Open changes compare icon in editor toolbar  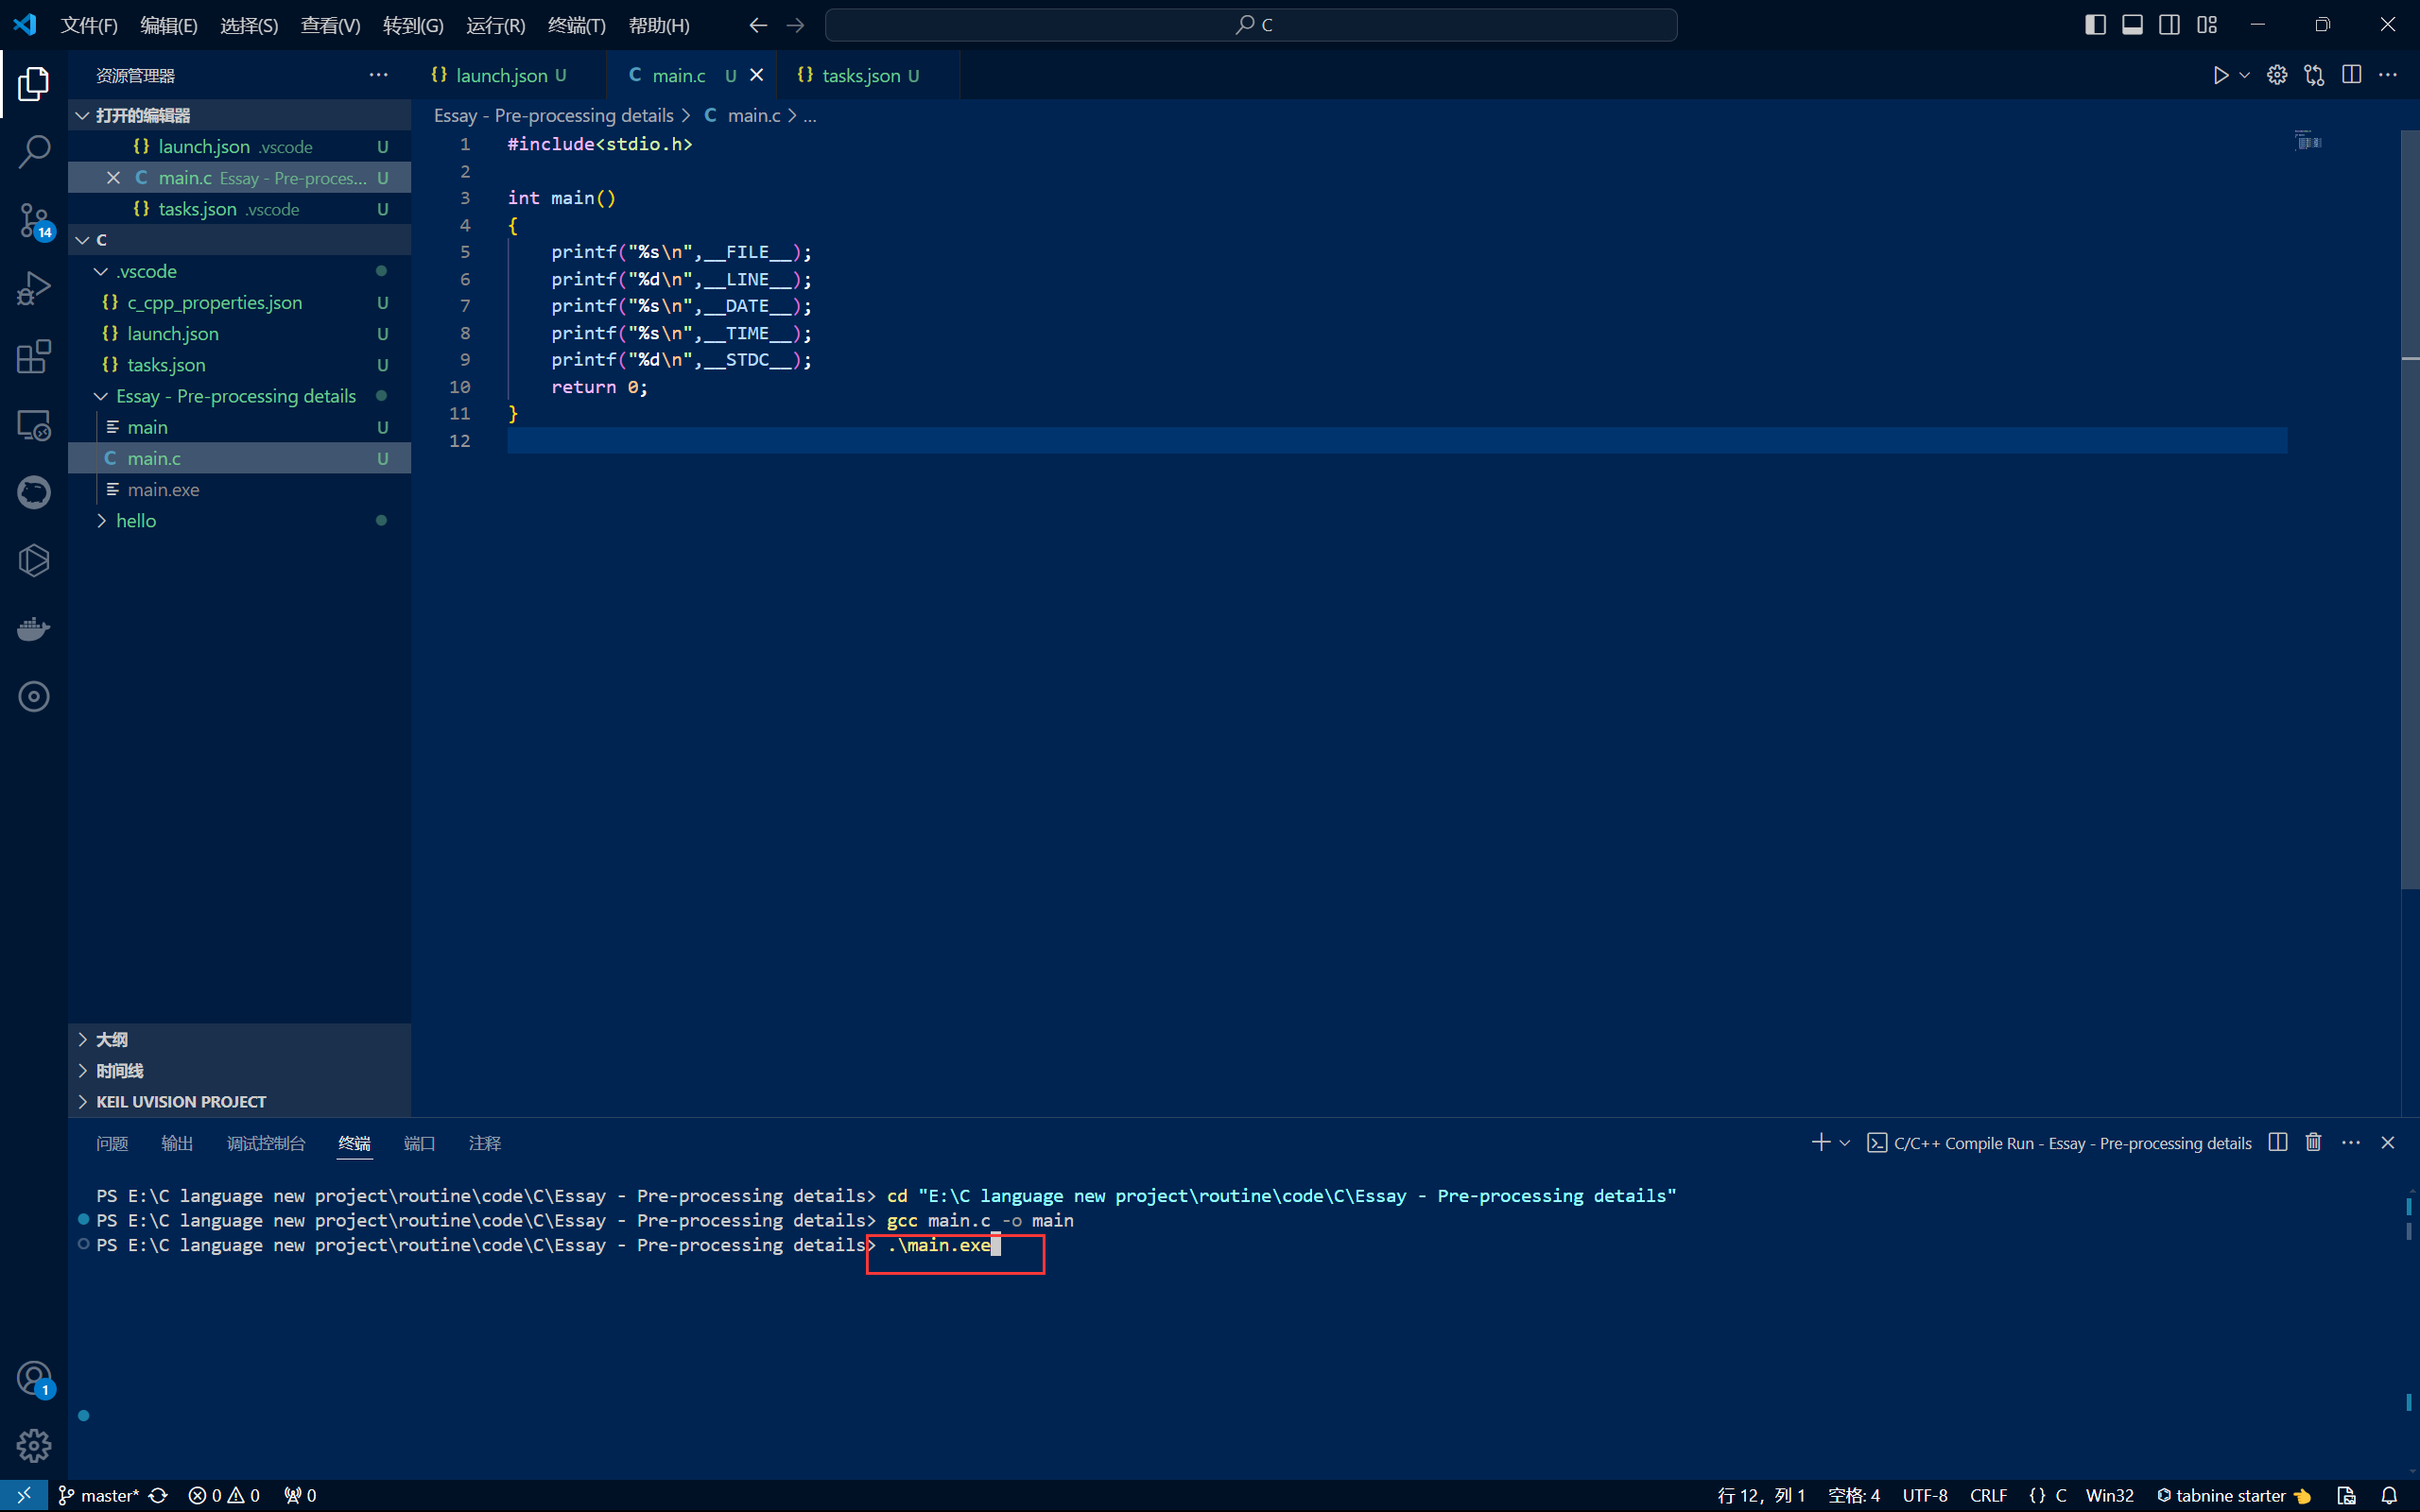[2314, 76]
